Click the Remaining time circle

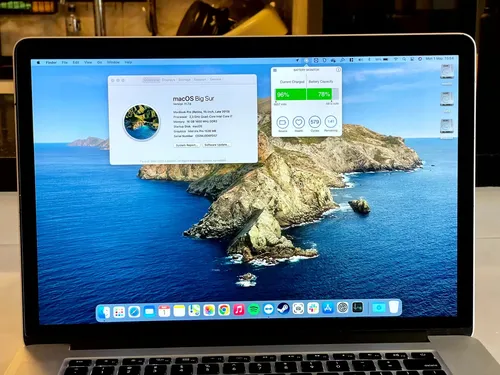331,122
